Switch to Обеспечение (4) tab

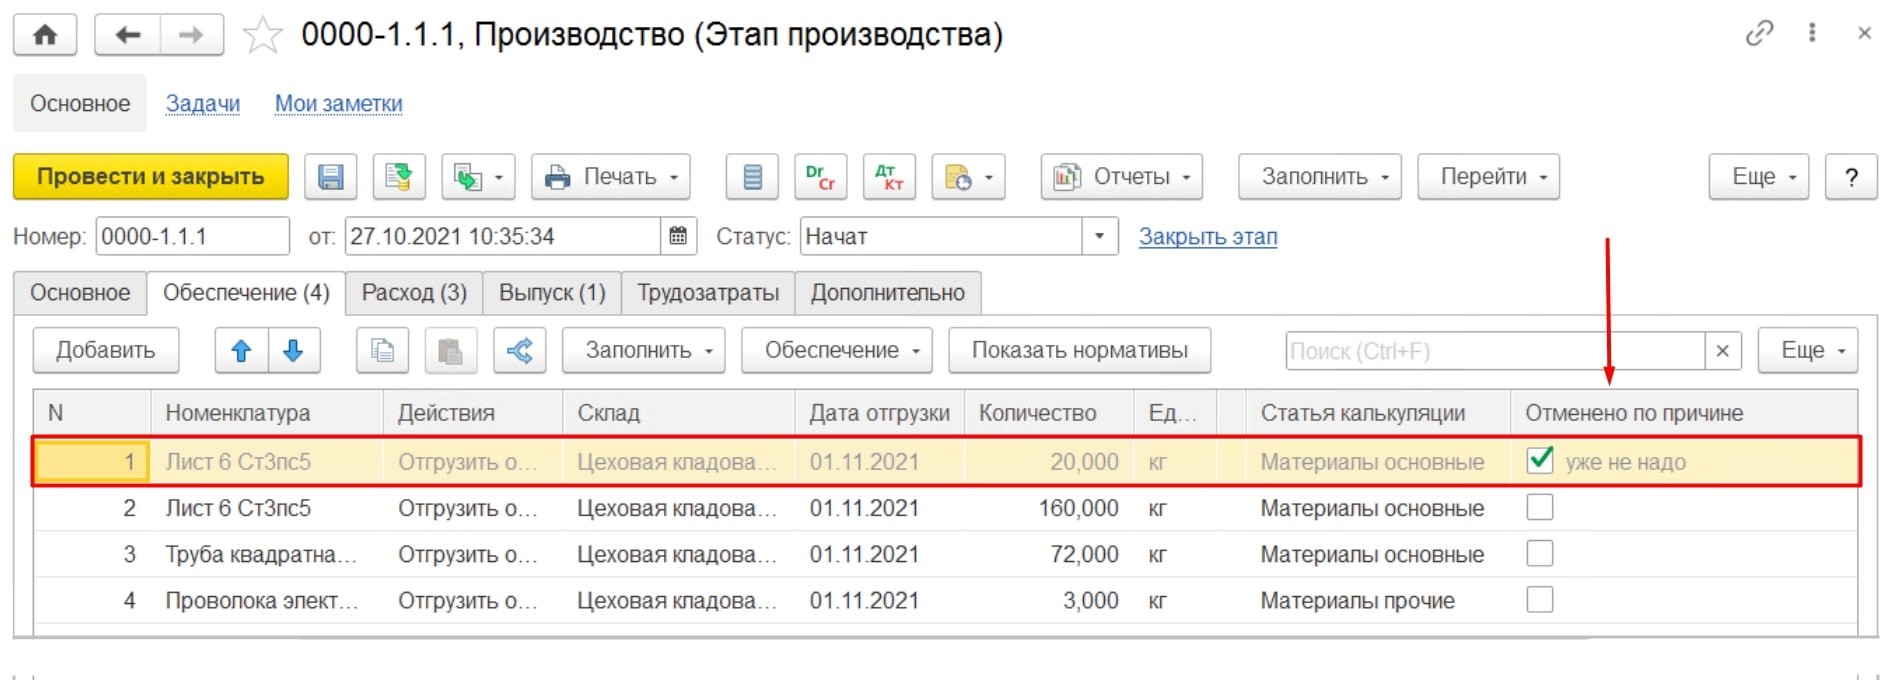246,293
